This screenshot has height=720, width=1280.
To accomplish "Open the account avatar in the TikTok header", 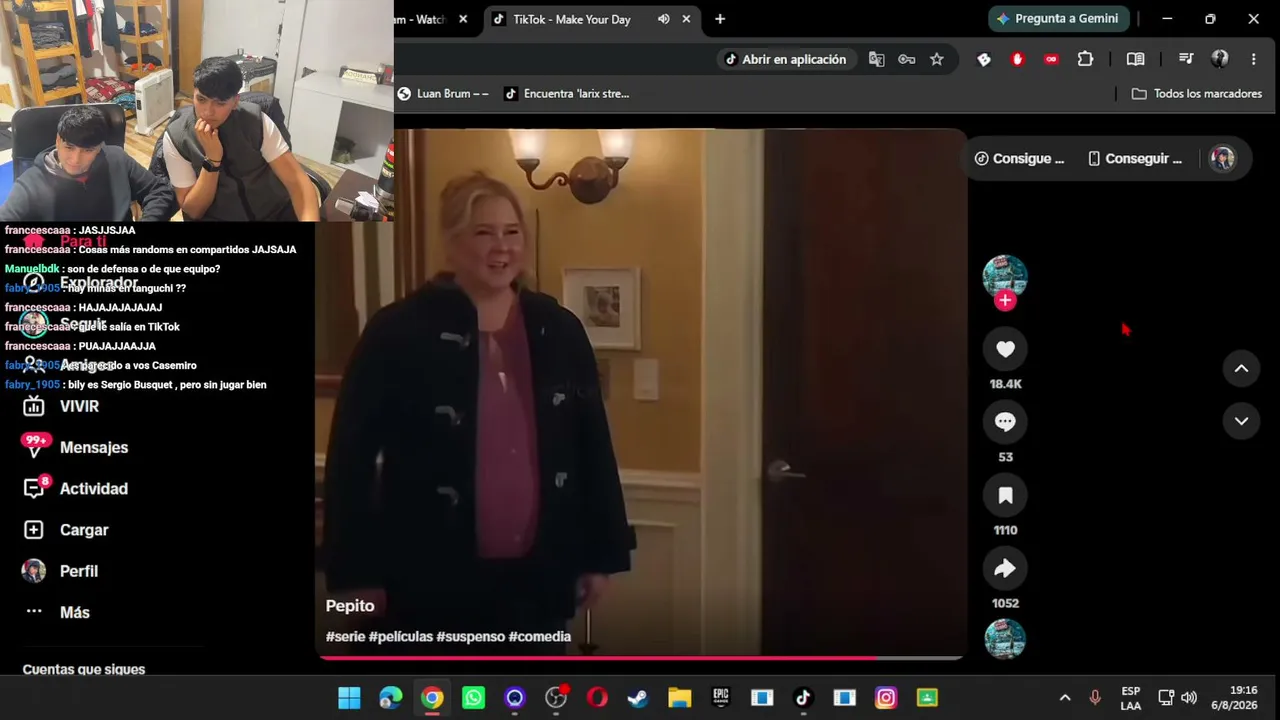I will (x=1222, y=158).
